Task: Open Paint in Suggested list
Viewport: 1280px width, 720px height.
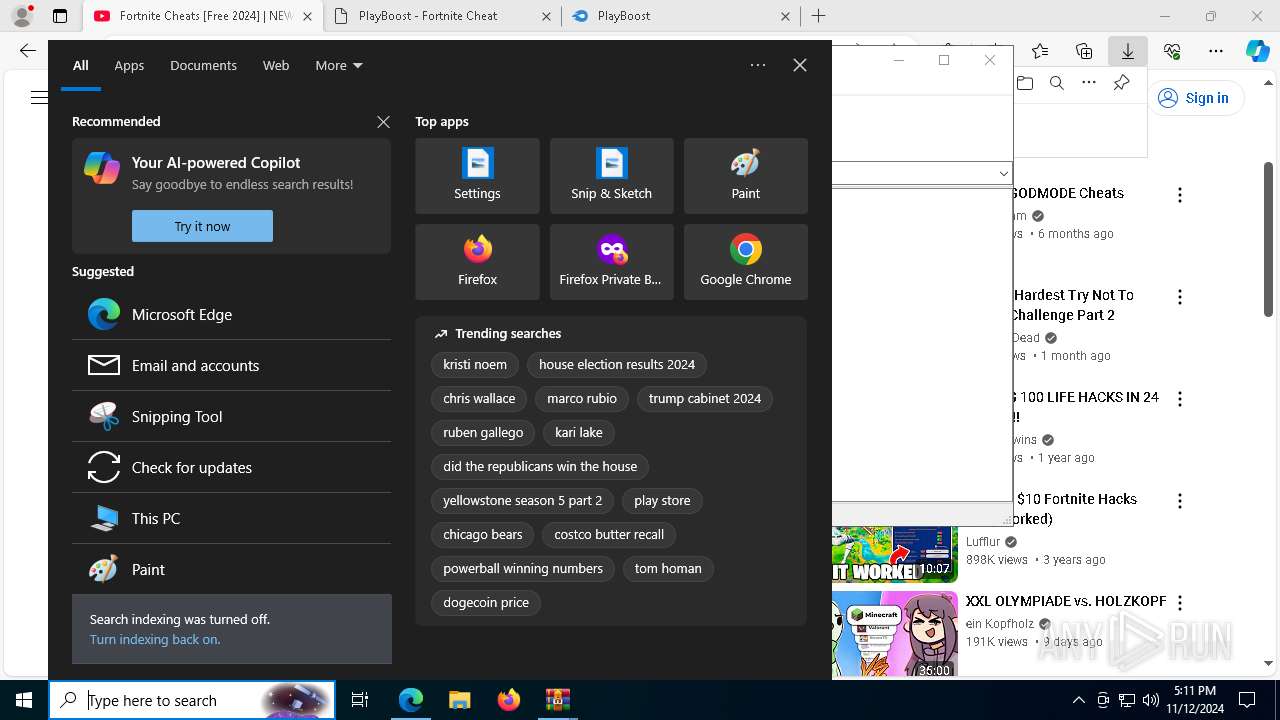Action: (231, 569)
